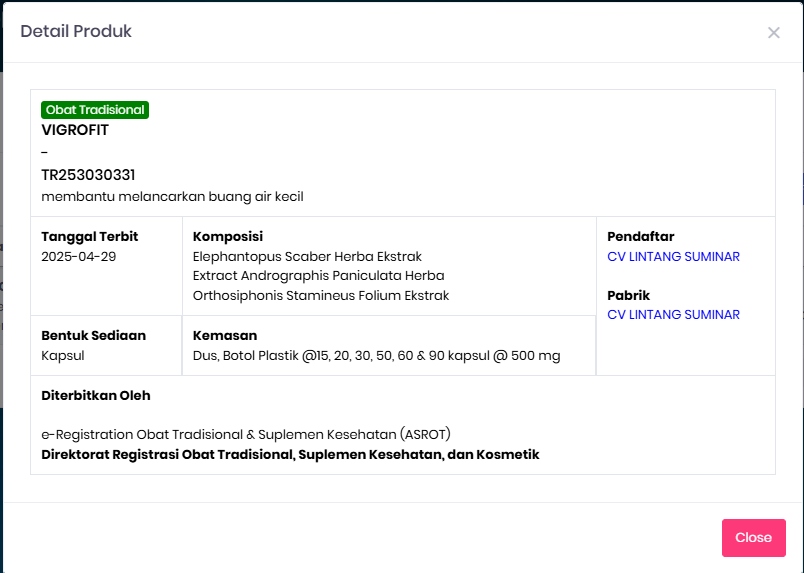
Task: Click the green Obat Tradisional badge
Action: (x=95, y=110)
